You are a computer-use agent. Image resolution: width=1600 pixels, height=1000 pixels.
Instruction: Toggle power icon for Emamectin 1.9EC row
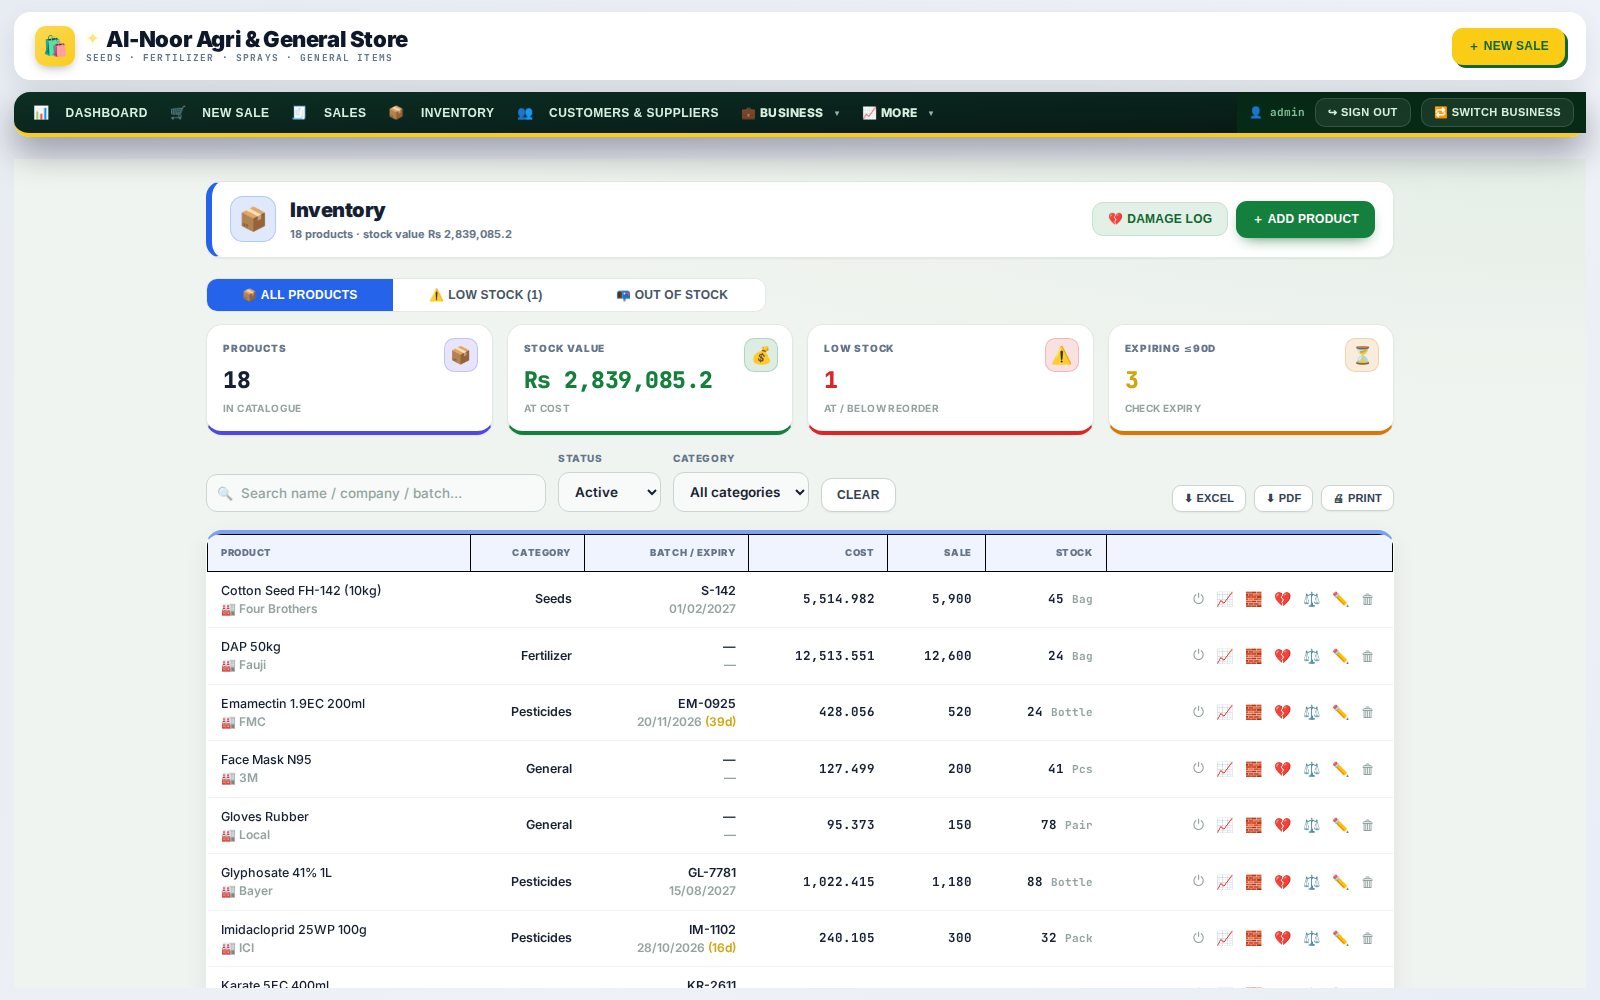coord(1198,712)
